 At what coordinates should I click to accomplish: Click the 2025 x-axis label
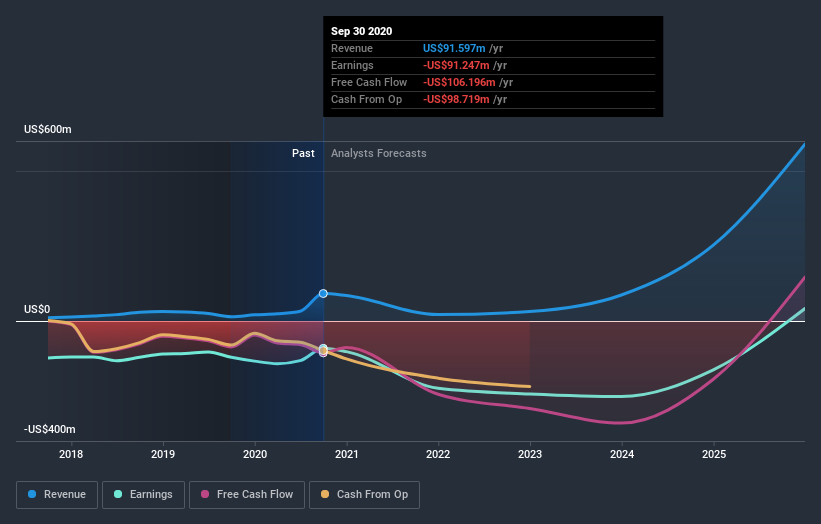coord(714,454)
